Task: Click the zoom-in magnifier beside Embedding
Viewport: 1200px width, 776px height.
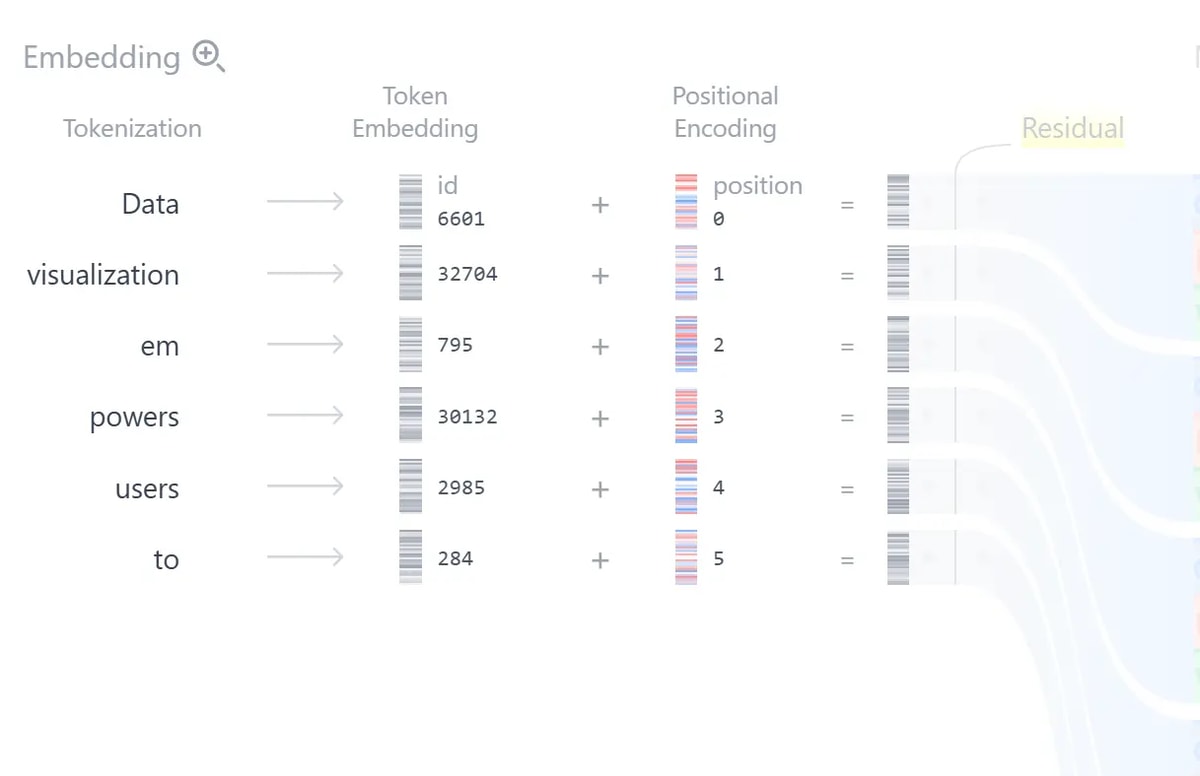Action: [209, 57]
